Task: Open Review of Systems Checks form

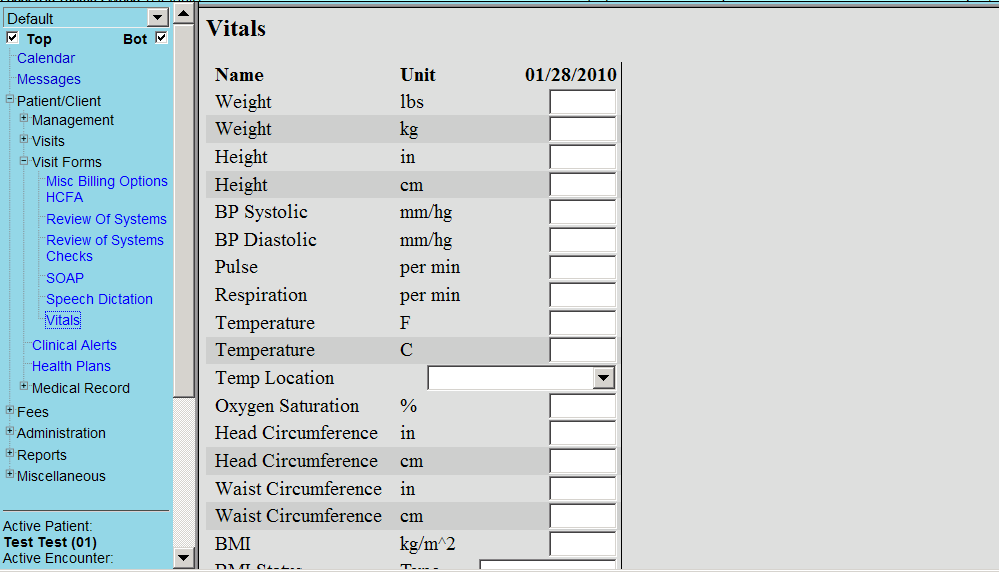Action: pyautogui.click(x=104, y=248)
